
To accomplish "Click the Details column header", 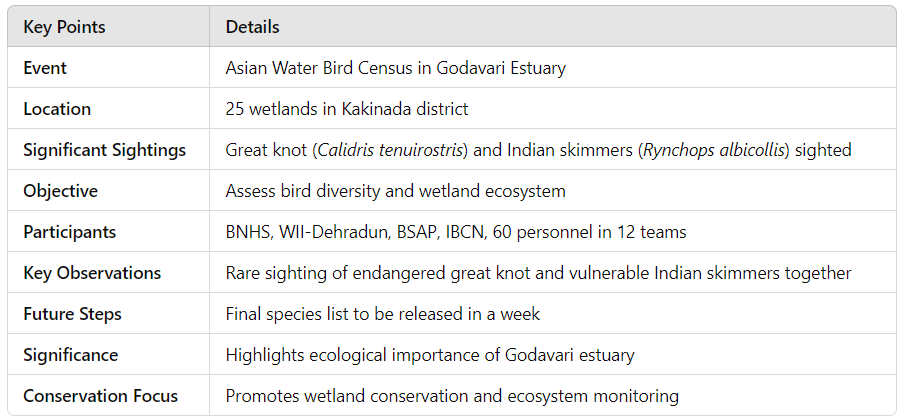I will (252, 27).
